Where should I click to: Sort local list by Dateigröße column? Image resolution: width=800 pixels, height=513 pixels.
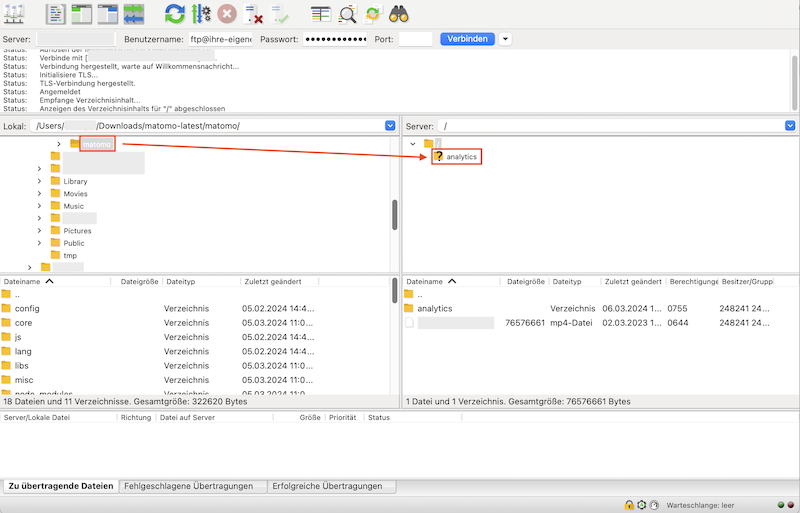point(137,281)
